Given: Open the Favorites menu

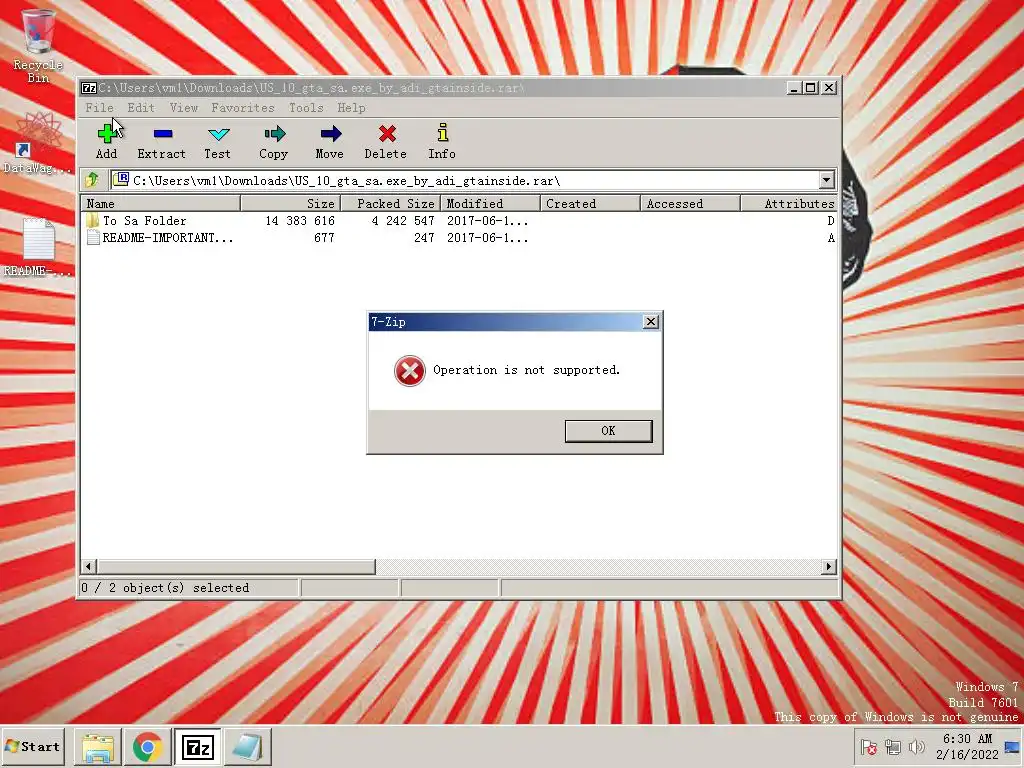Looking at the screenshot, I should 242,108.
